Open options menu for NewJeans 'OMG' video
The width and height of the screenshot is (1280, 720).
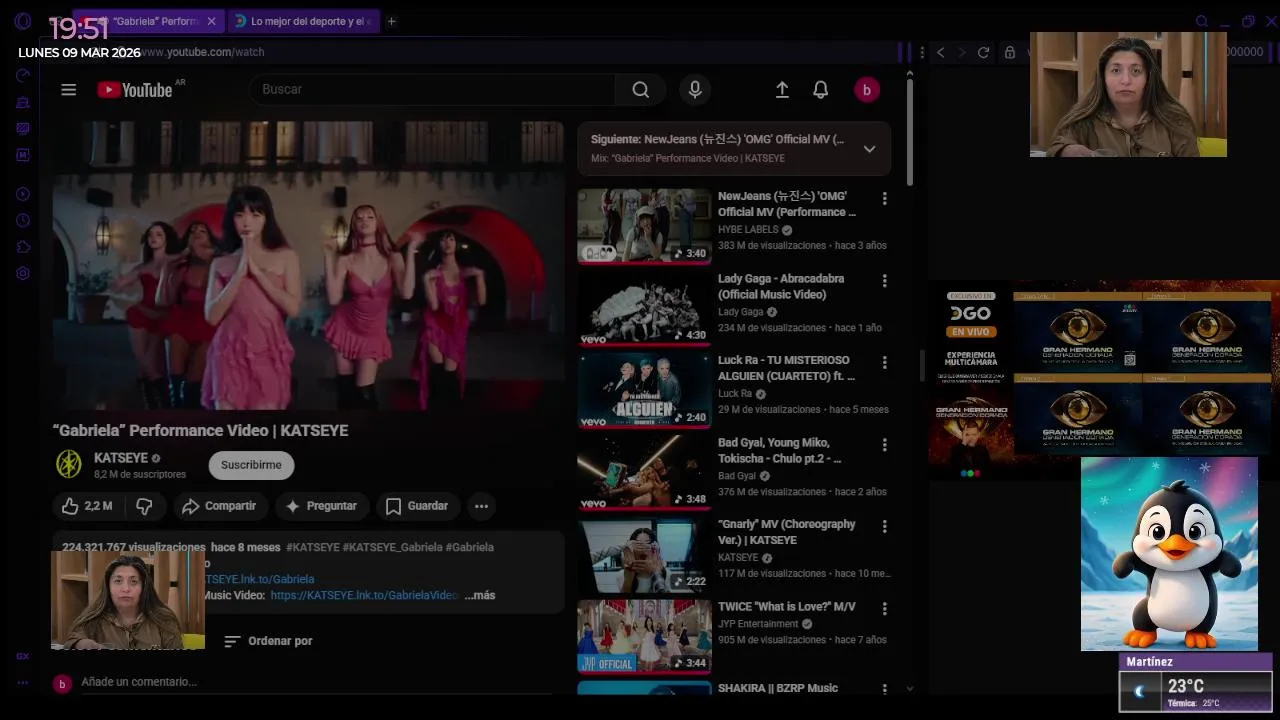tap(884, 199)
